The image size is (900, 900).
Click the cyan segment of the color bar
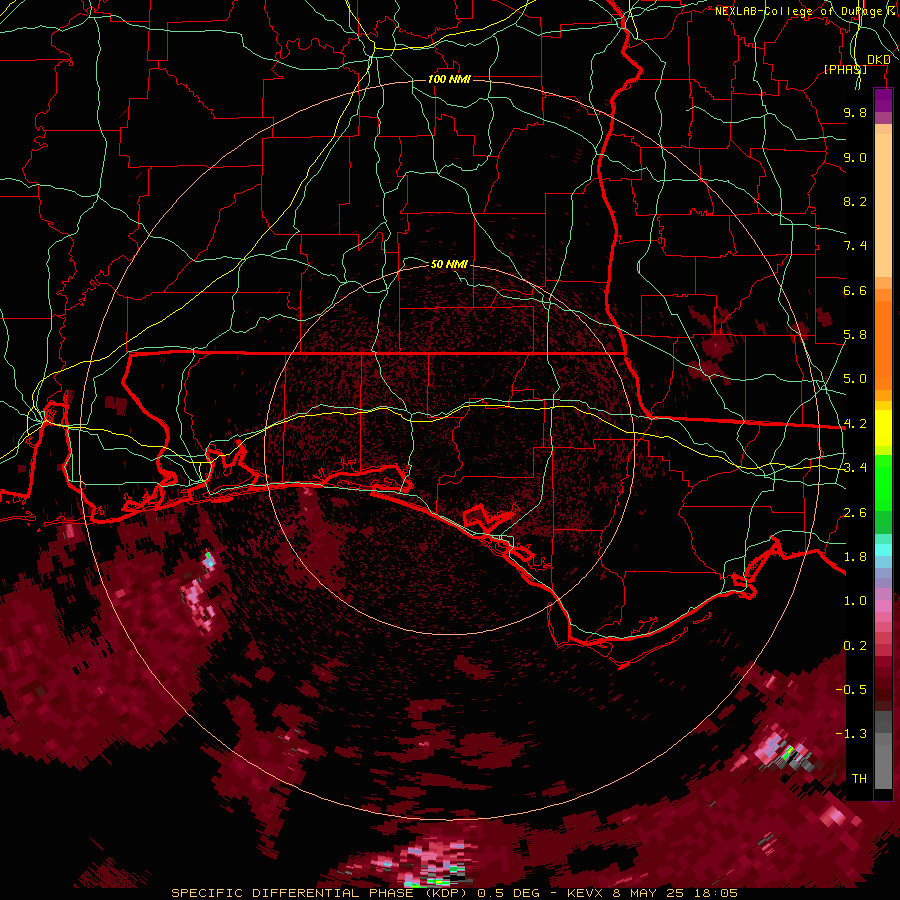coord(883,550)
